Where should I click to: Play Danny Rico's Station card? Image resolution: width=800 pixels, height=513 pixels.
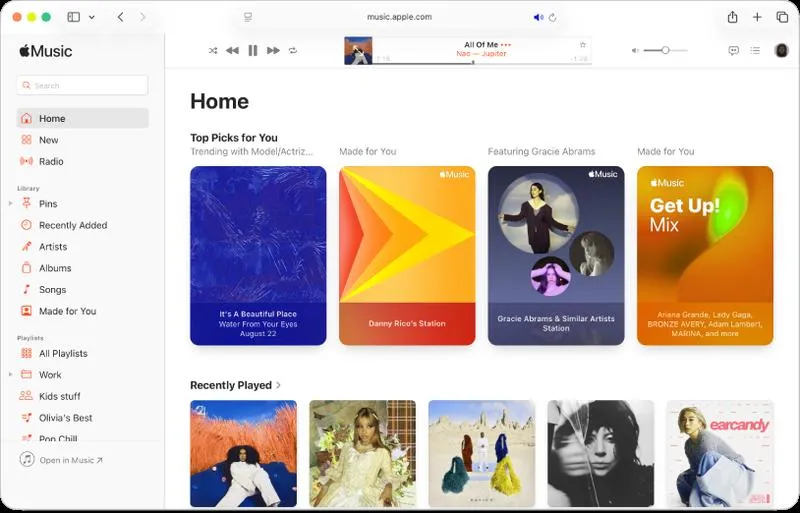[x=407, y=256]
